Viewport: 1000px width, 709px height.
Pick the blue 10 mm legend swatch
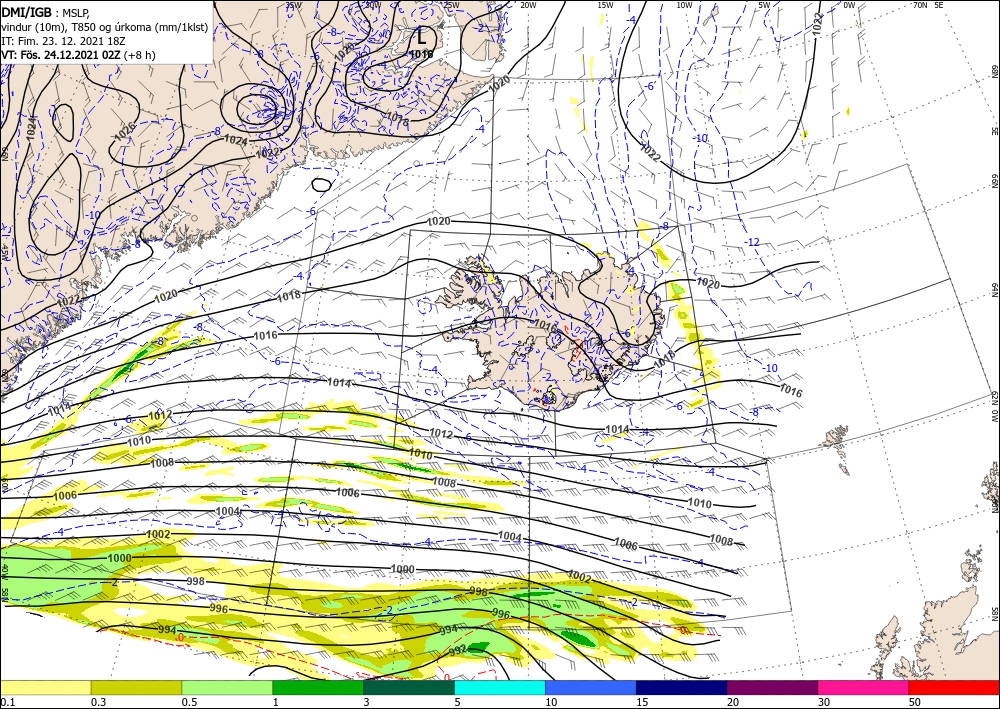[591, 687]
